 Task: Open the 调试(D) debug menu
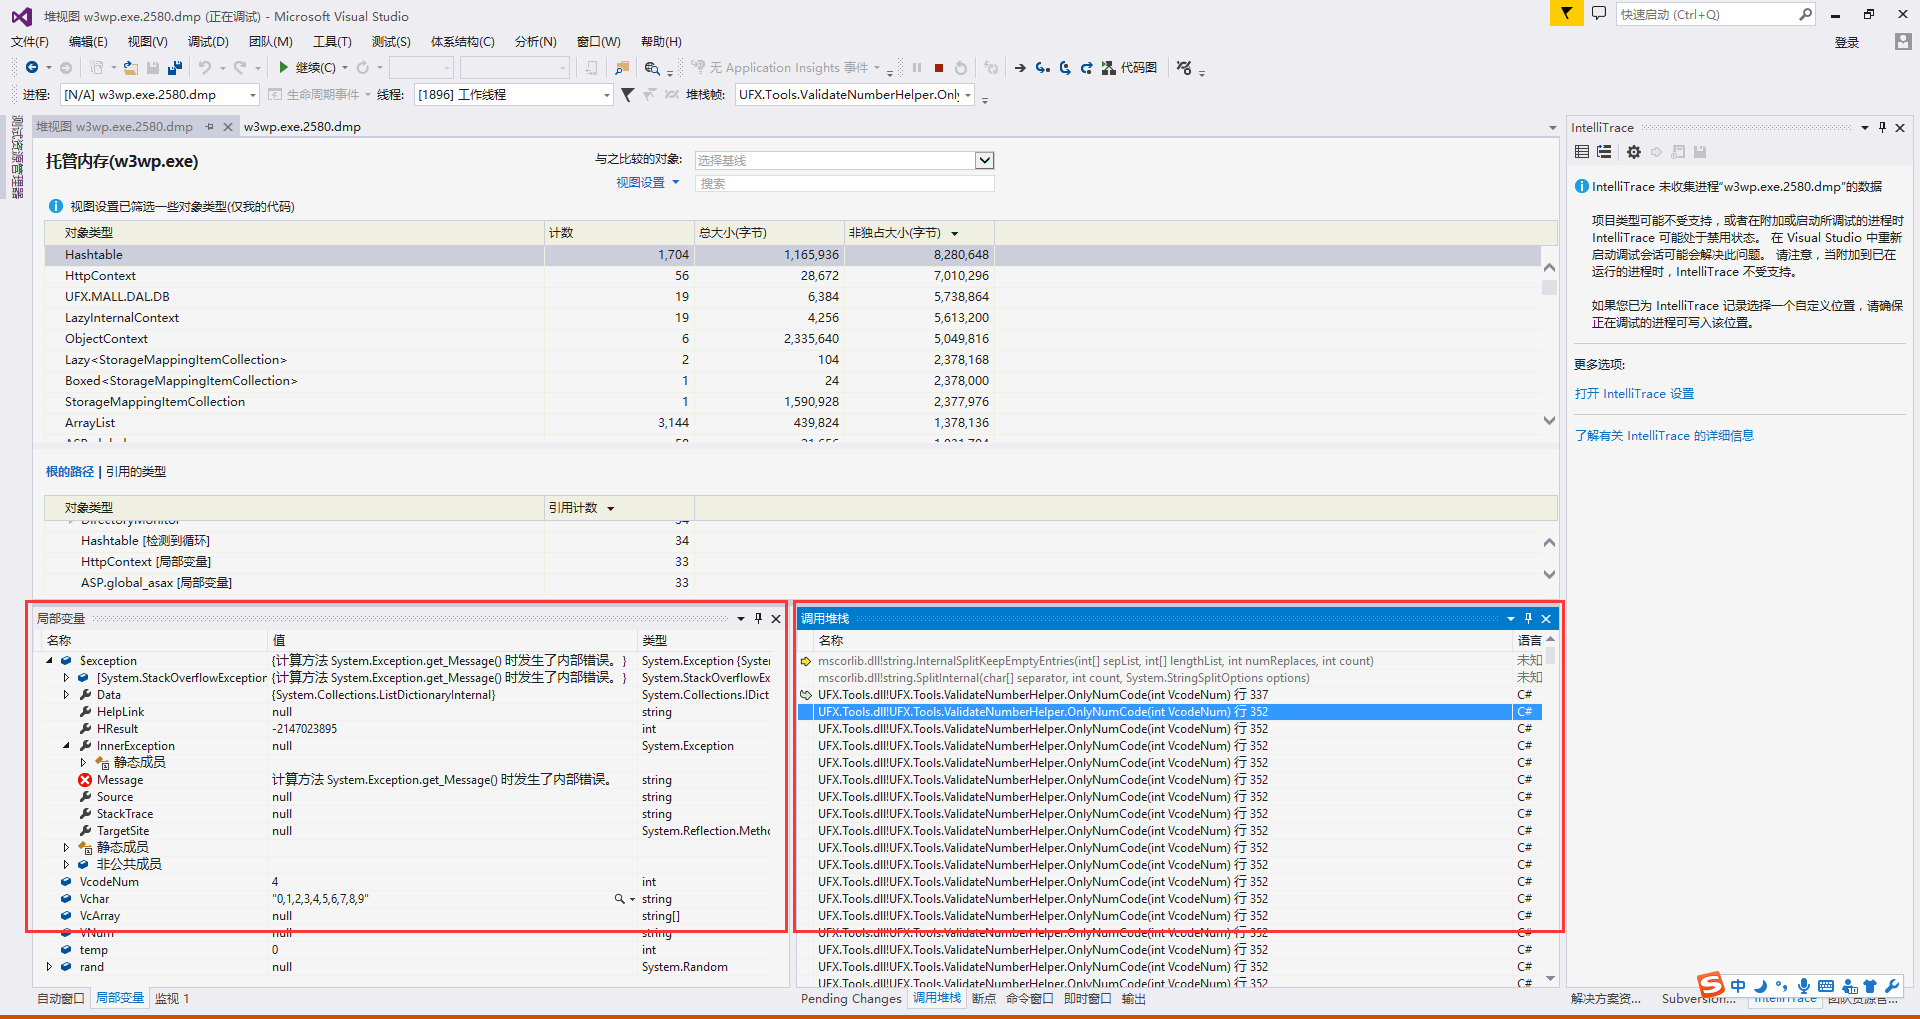[x=208, y=42]
